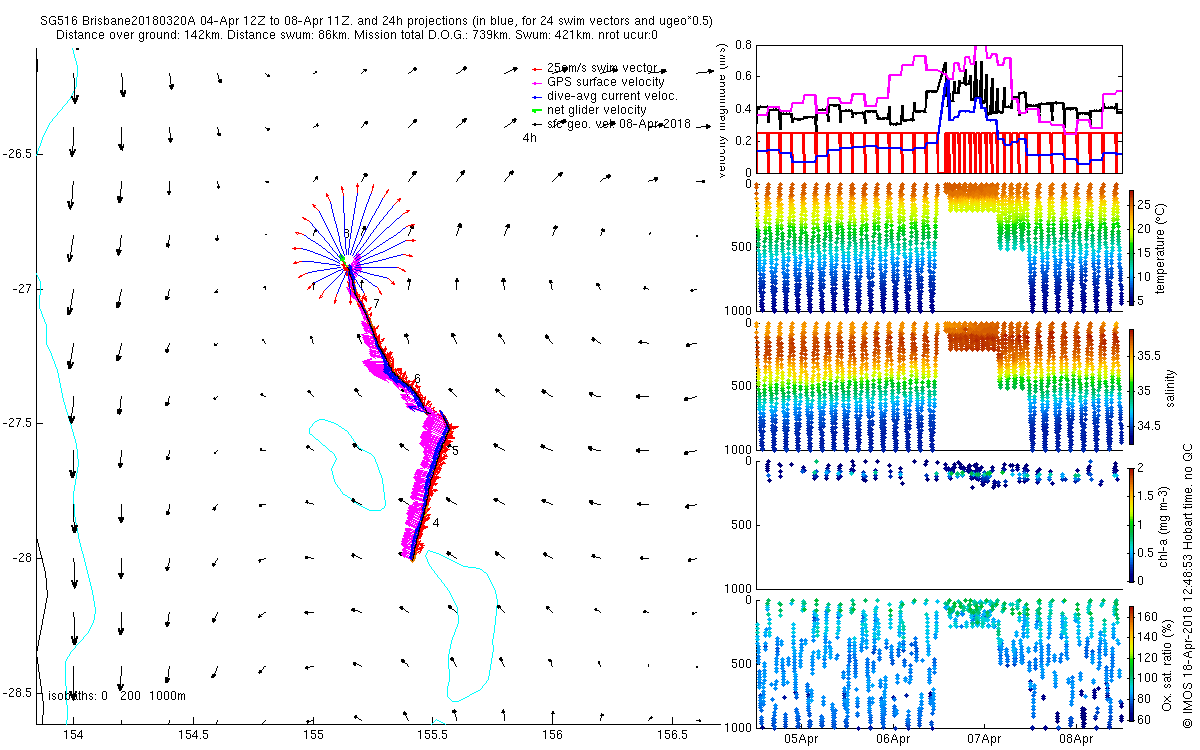1200x750 pixels.
Task: Click the 0.6 tick on the velocity panel
Action: click(x=741, y=76)
